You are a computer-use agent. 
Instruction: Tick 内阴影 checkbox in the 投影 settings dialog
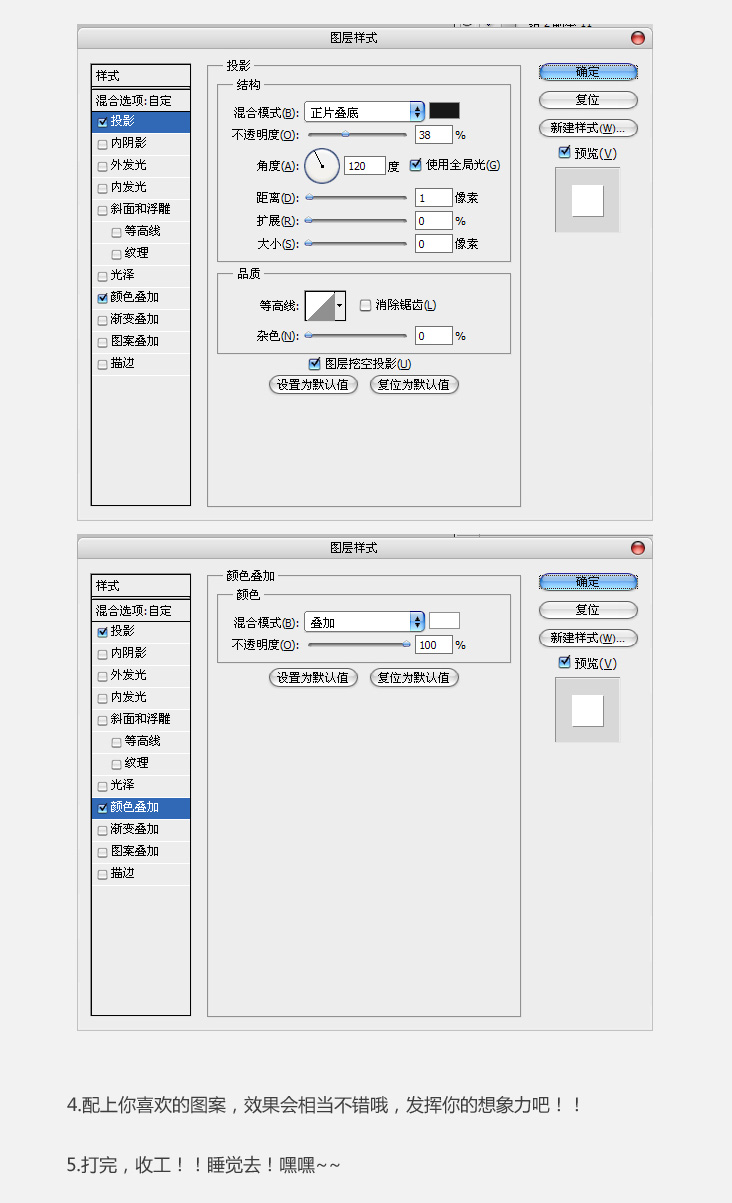(x=102, y=144)
